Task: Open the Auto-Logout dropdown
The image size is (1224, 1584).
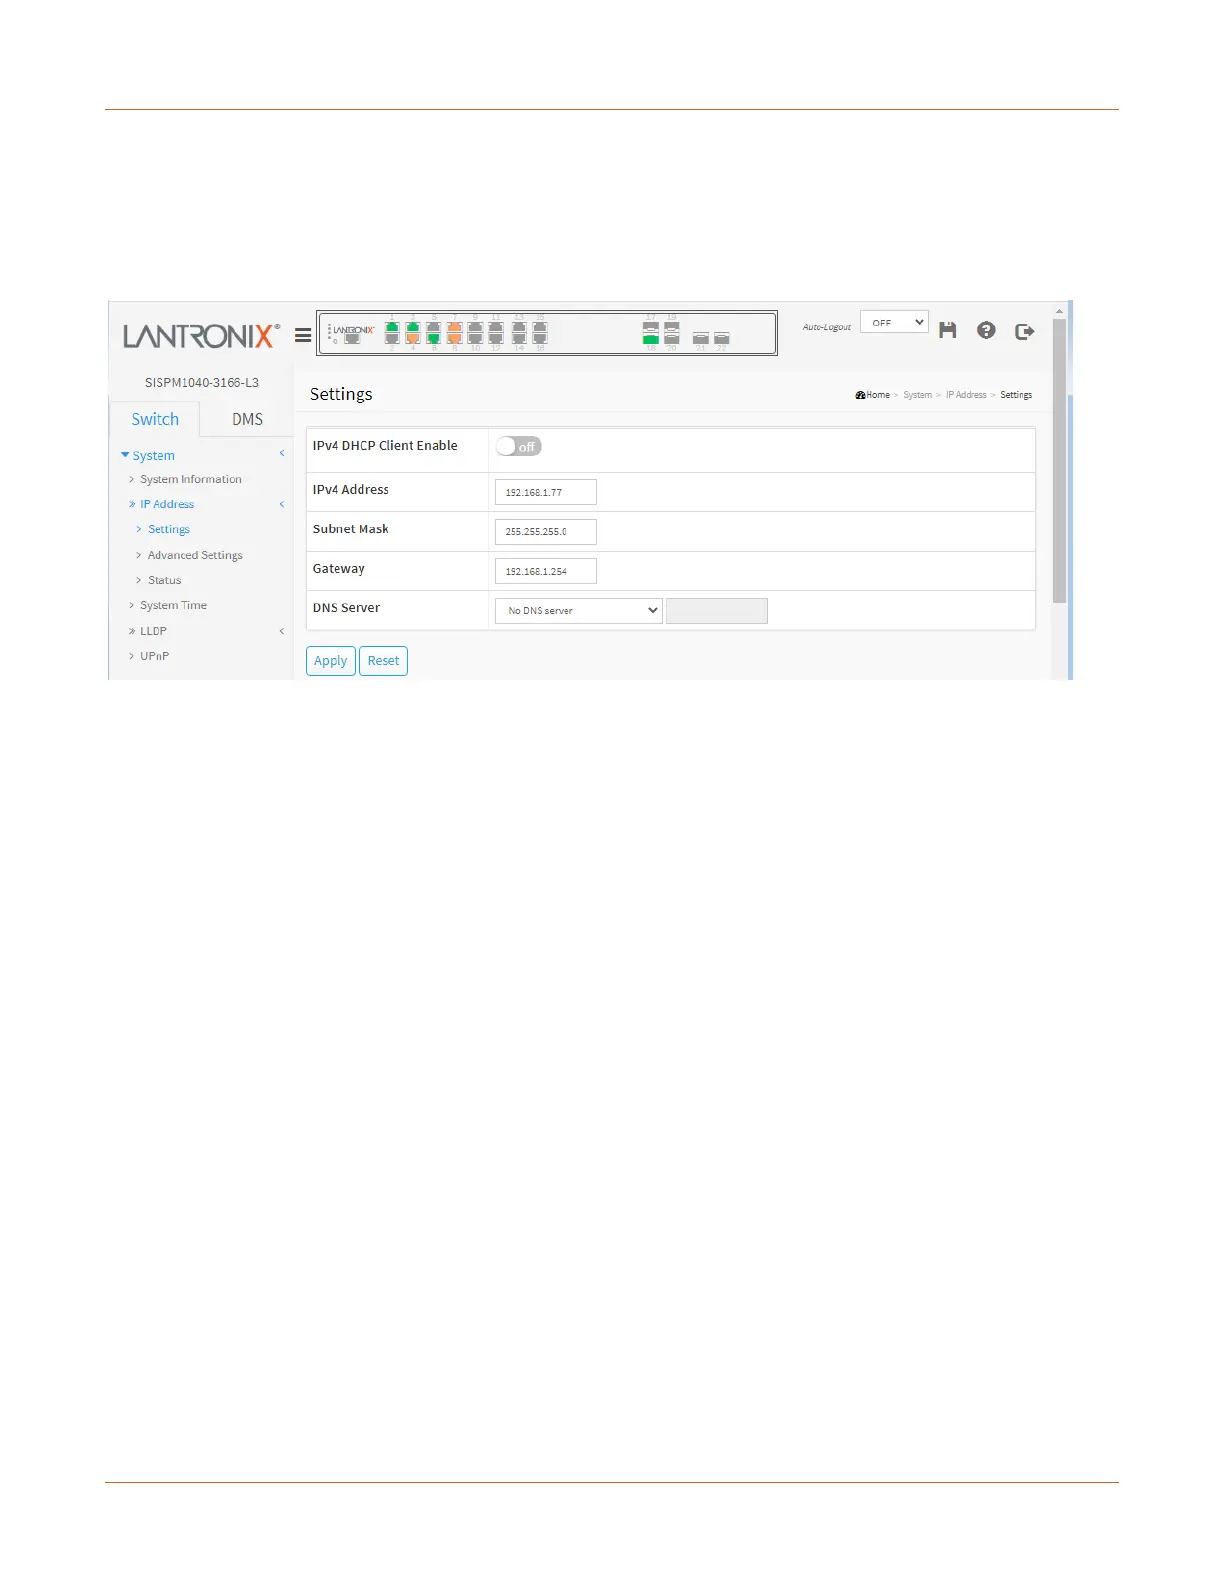Action: (894, 322)
